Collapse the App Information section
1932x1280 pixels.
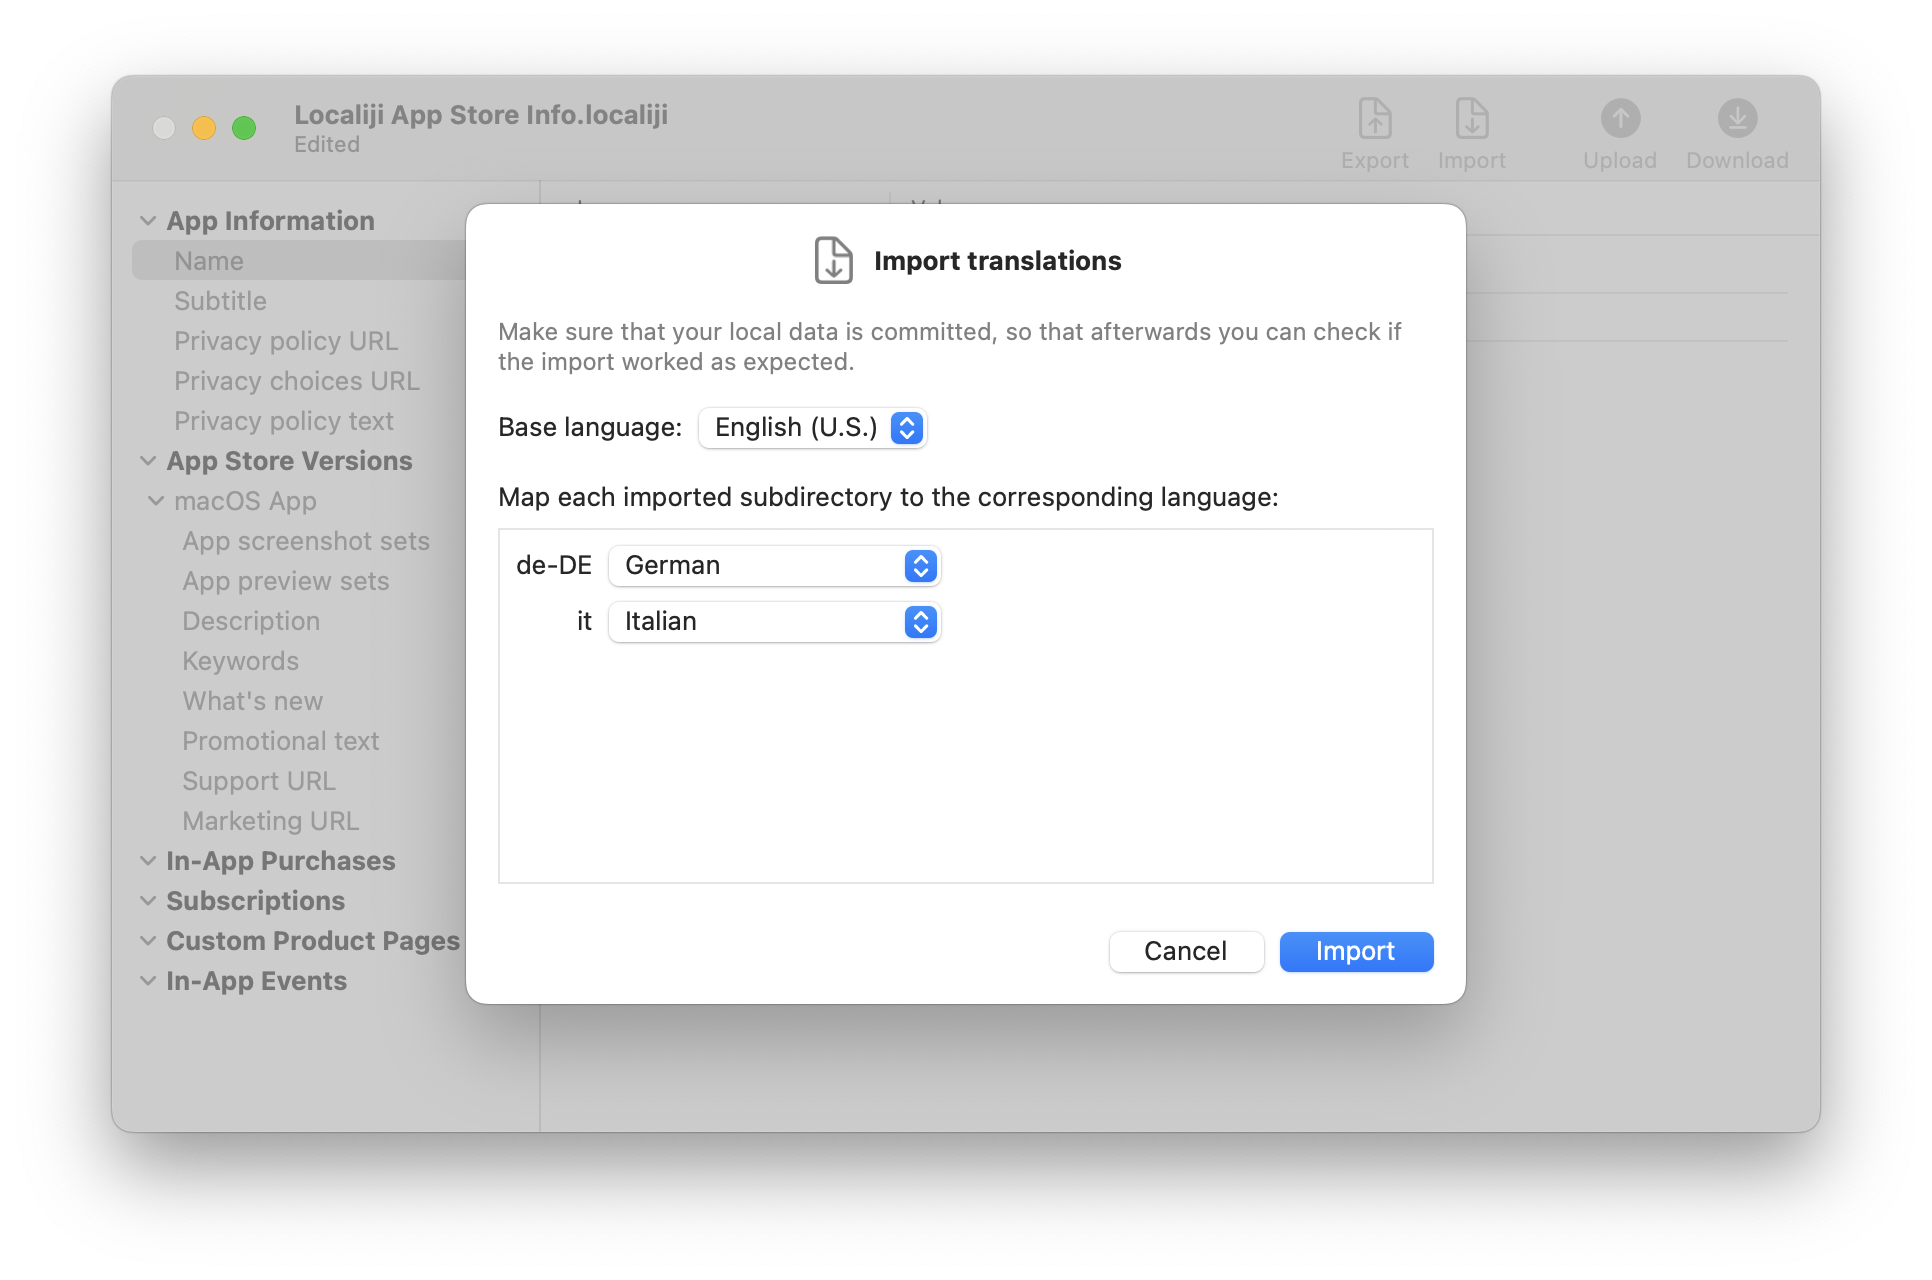point(148,220)
